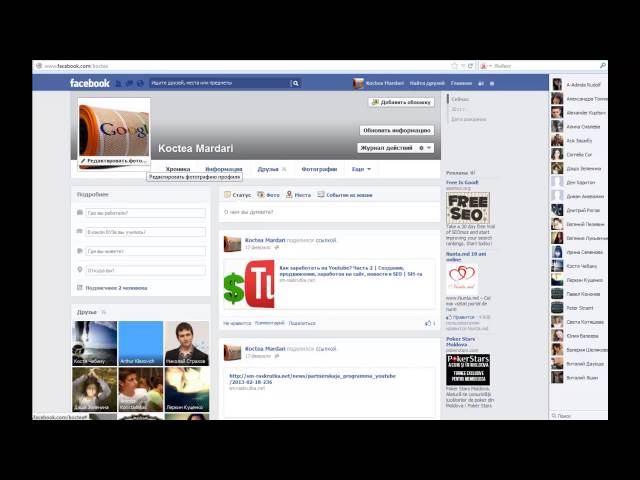Open notifications globe icon in header

(140, 83)
